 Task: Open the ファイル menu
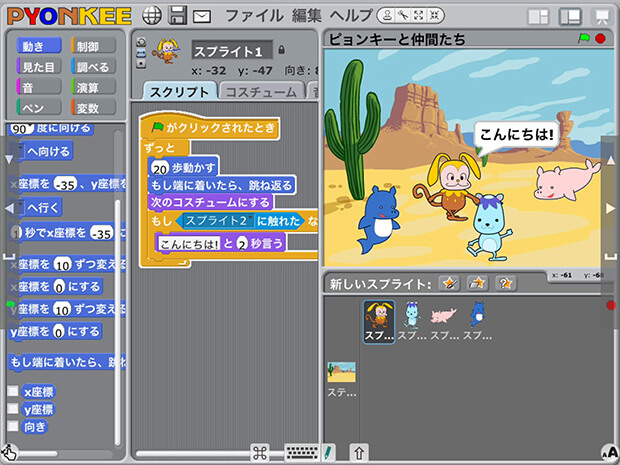tap(254, 16)
